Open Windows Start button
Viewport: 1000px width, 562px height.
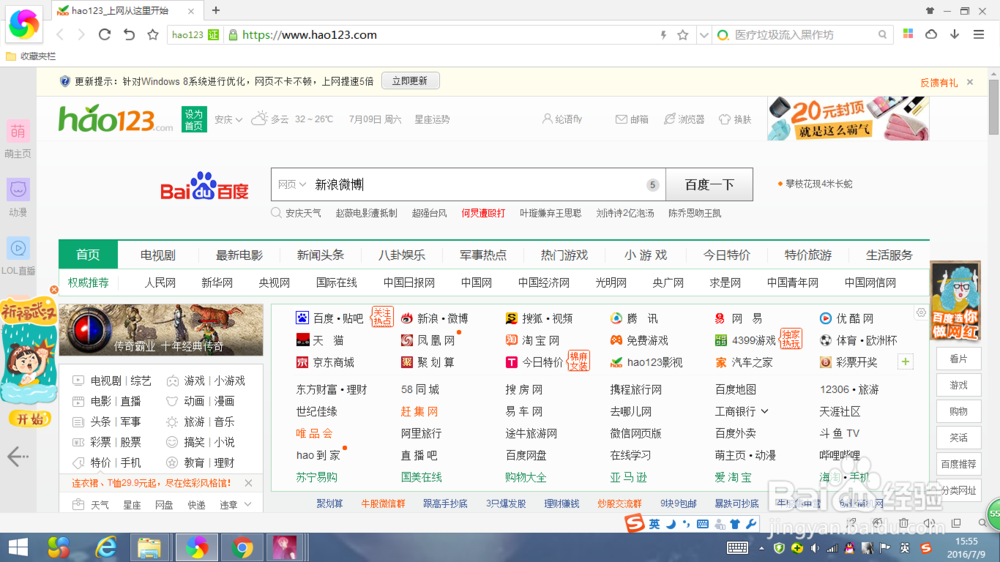[x=18, y=547]
